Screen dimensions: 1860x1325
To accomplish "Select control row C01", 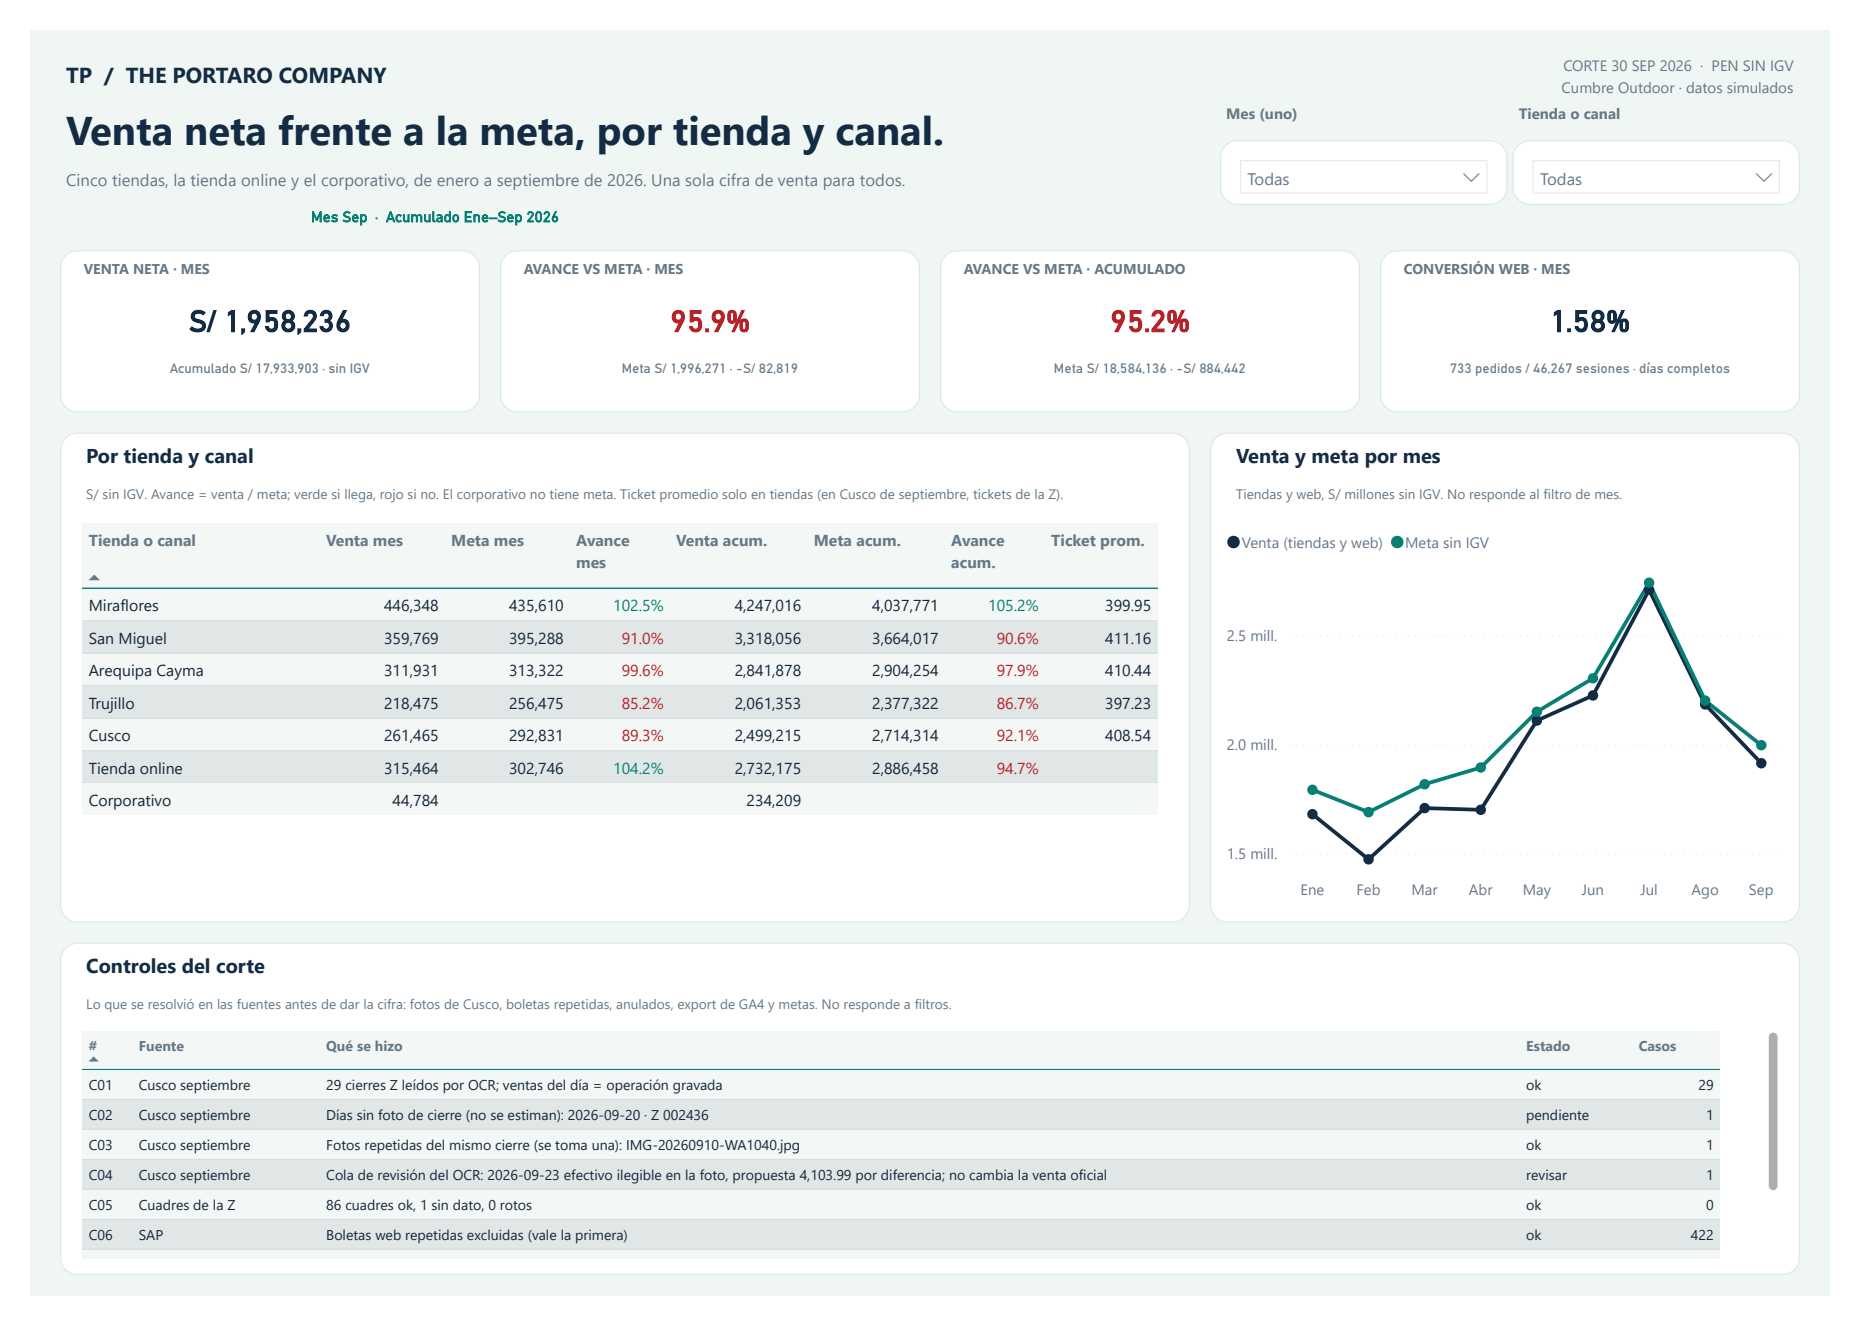I will (x=901, y=1085).
